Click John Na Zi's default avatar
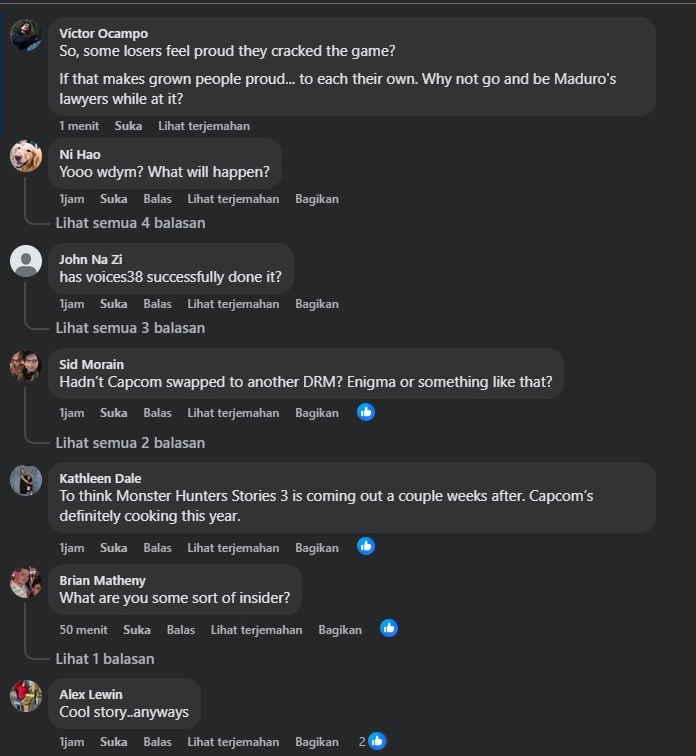Screen dimensions: 696x756 pyautogui.click(x=26, y=261)
